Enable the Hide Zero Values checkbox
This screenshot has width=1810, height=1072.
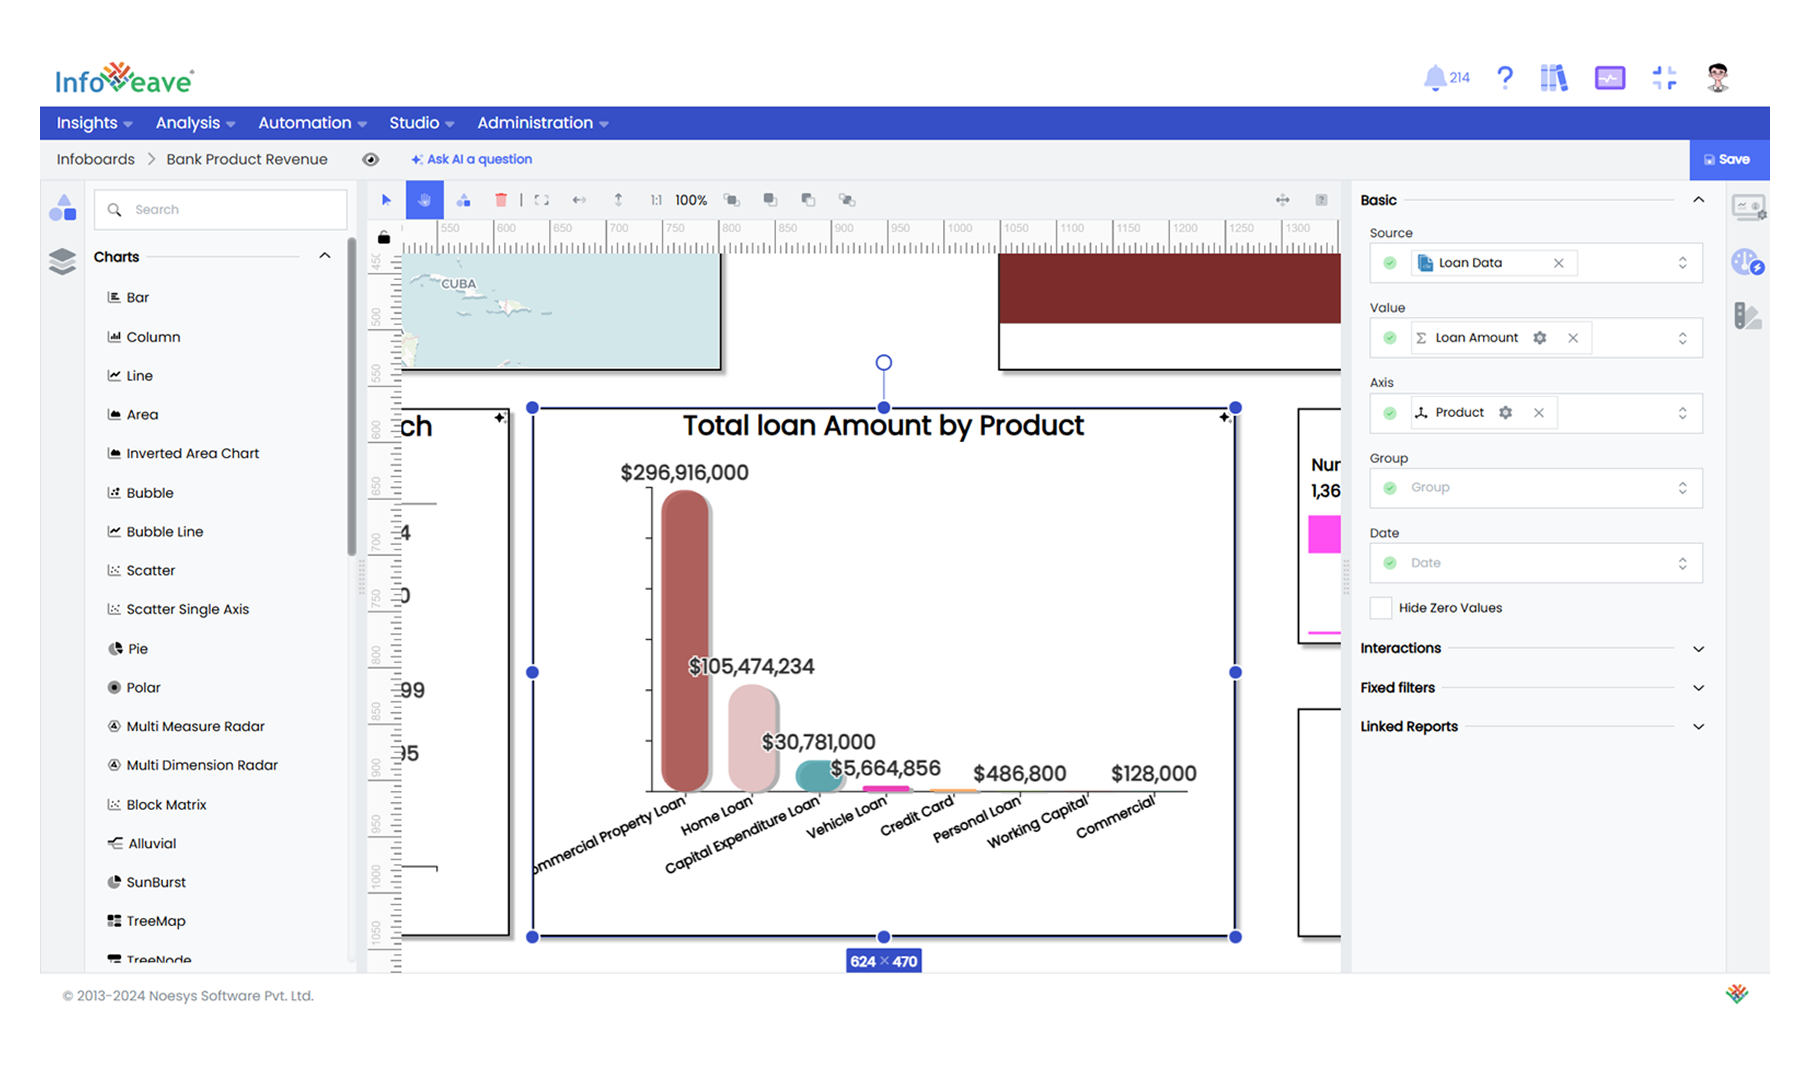tap(1380, 607)
